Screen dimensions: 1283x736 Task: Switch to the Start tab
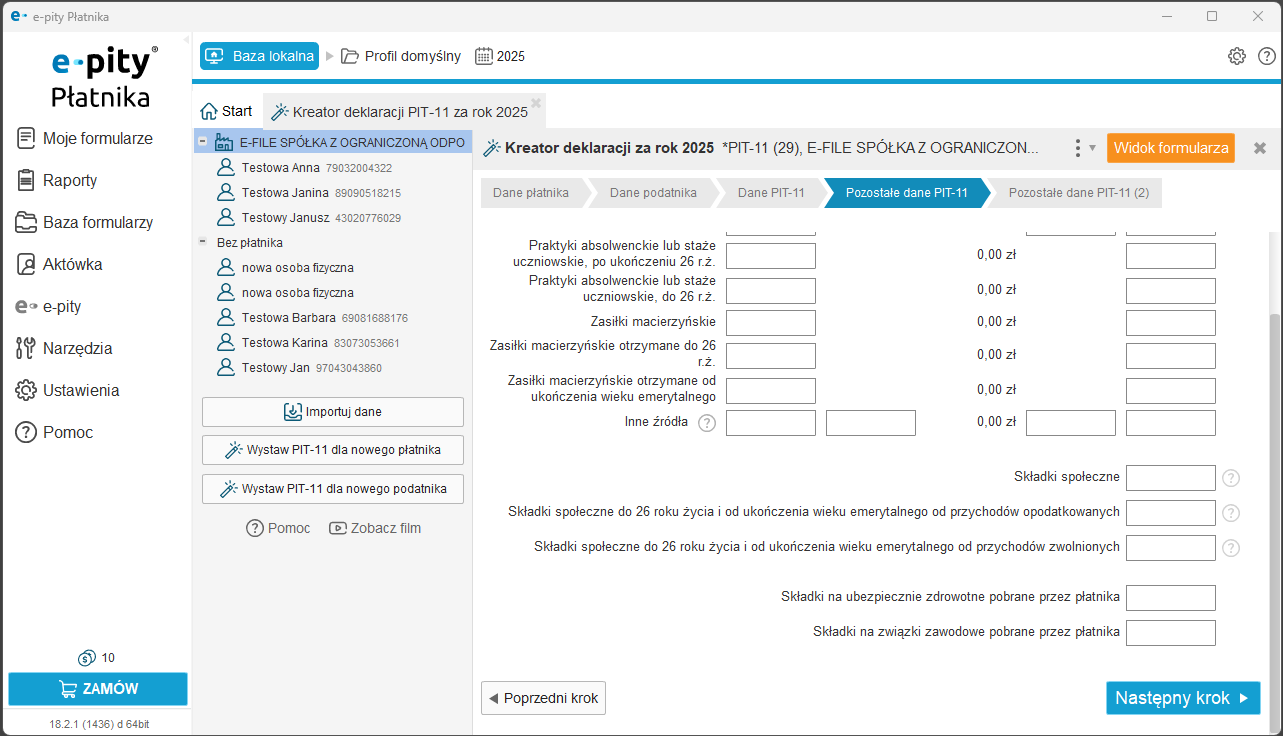point(227,111)
